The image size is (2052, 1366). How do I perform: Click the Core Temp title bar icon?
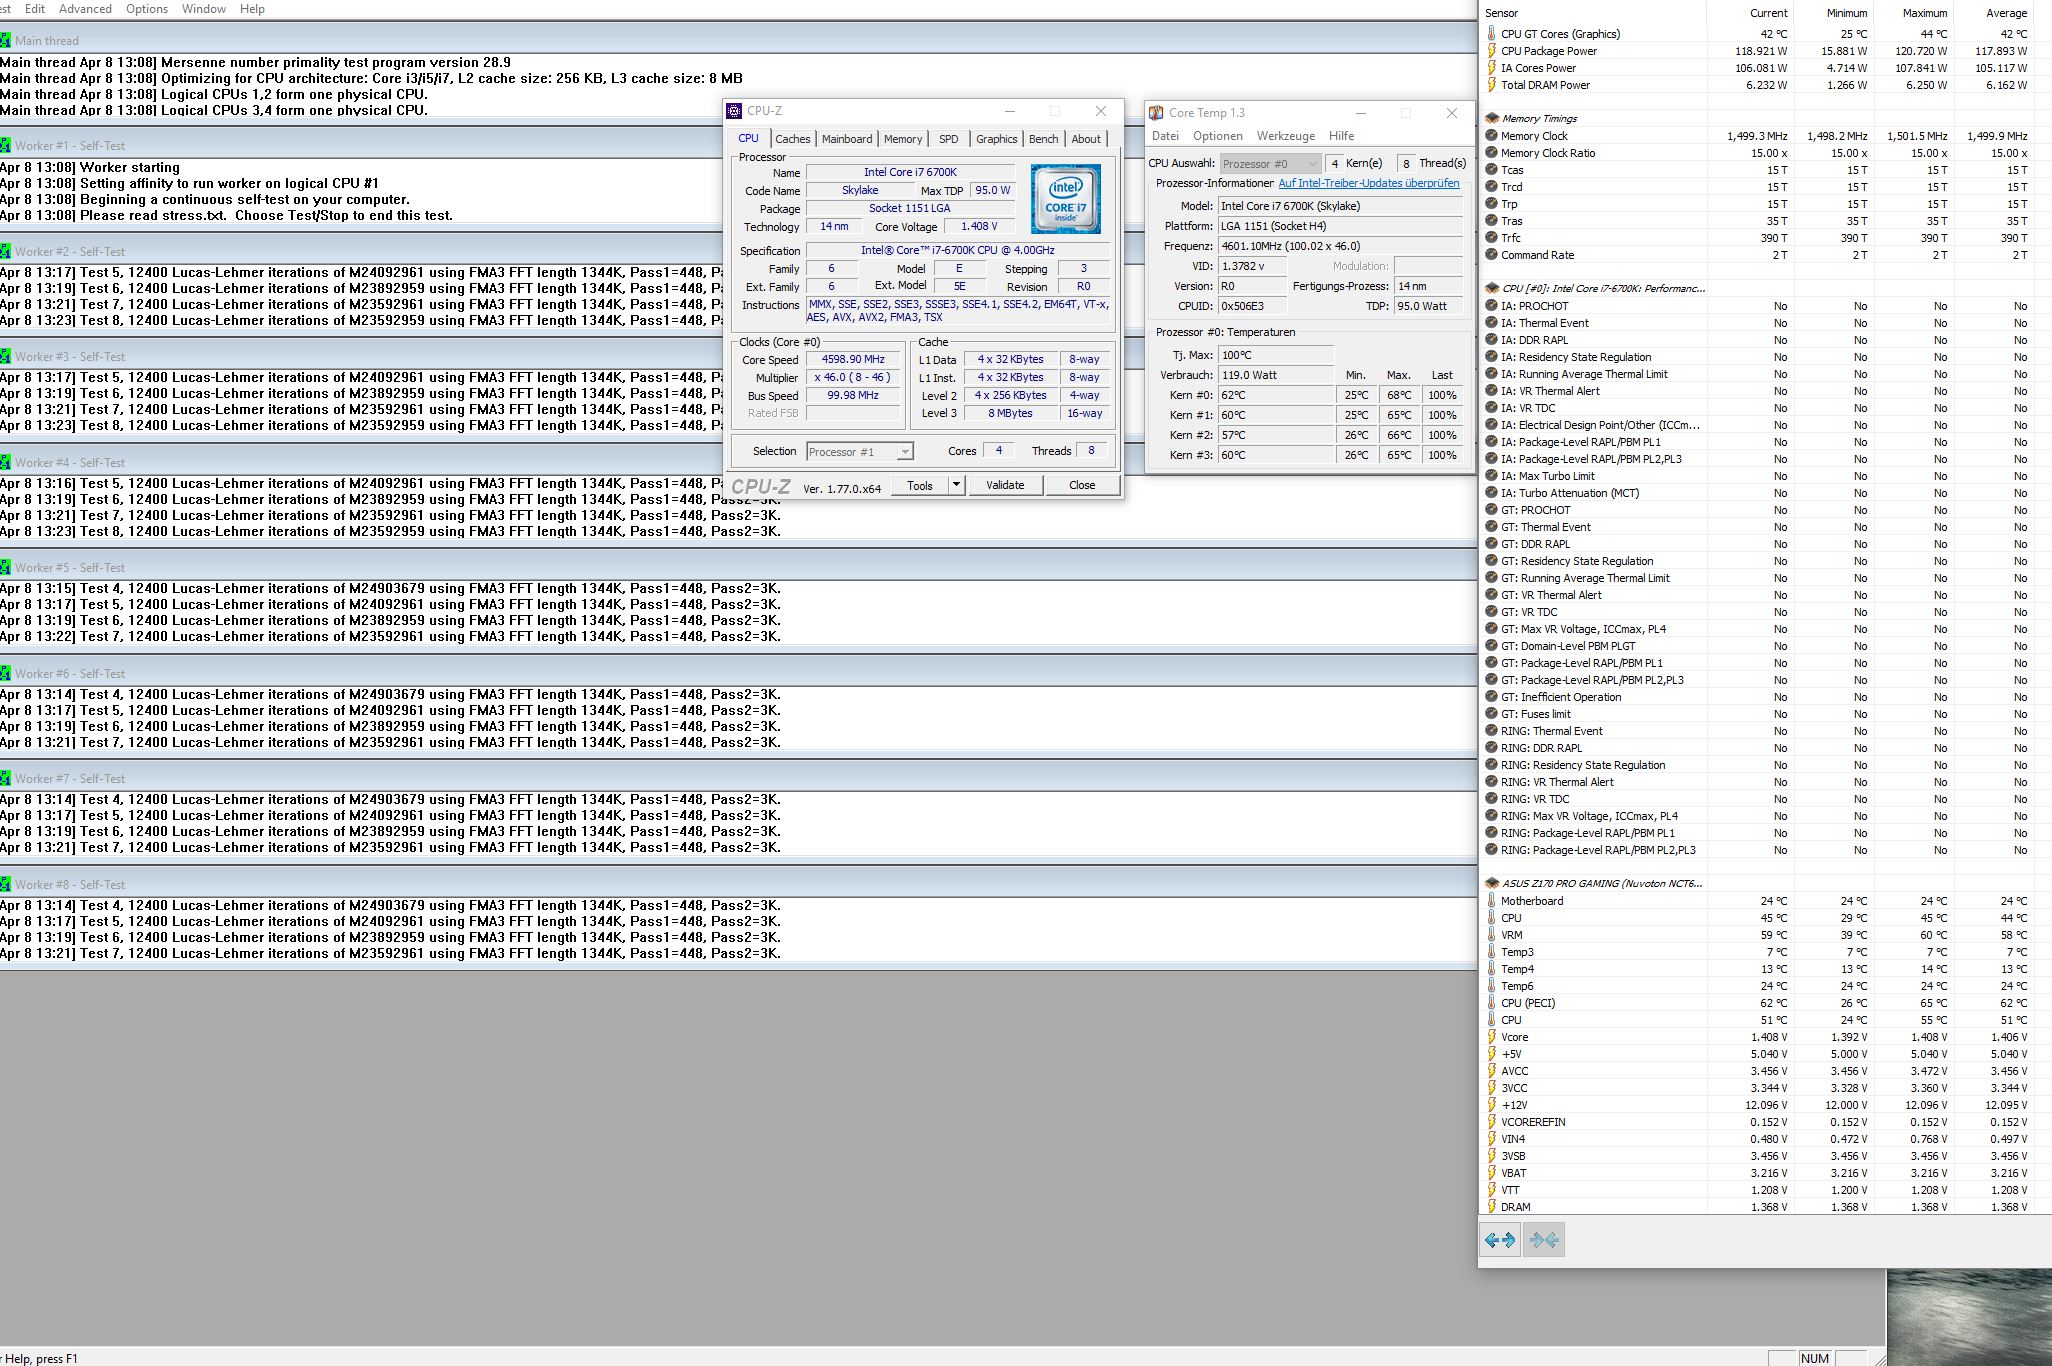[x=1156, y=113]
